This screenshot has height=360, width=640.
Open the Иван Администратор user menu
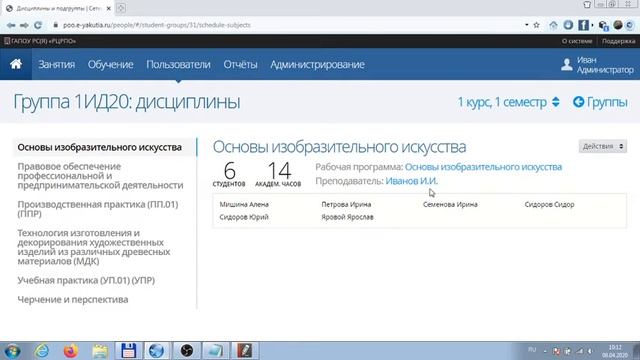(598, 64)
